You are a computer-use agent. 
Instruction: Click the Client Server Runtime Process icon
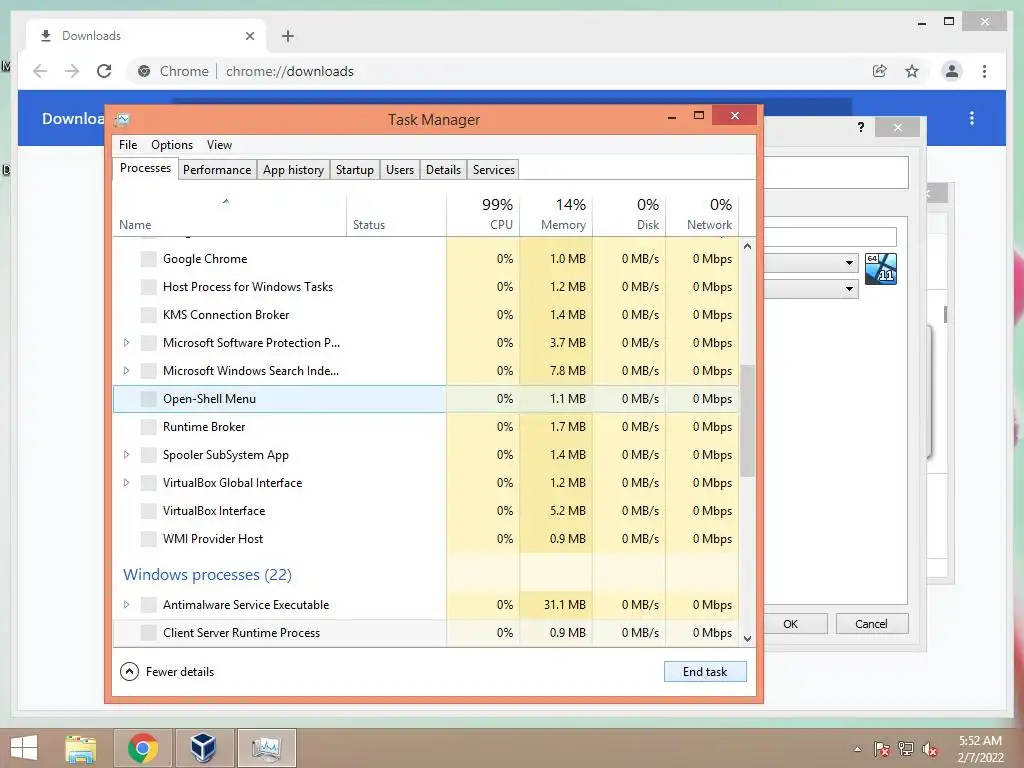point(148,633)
